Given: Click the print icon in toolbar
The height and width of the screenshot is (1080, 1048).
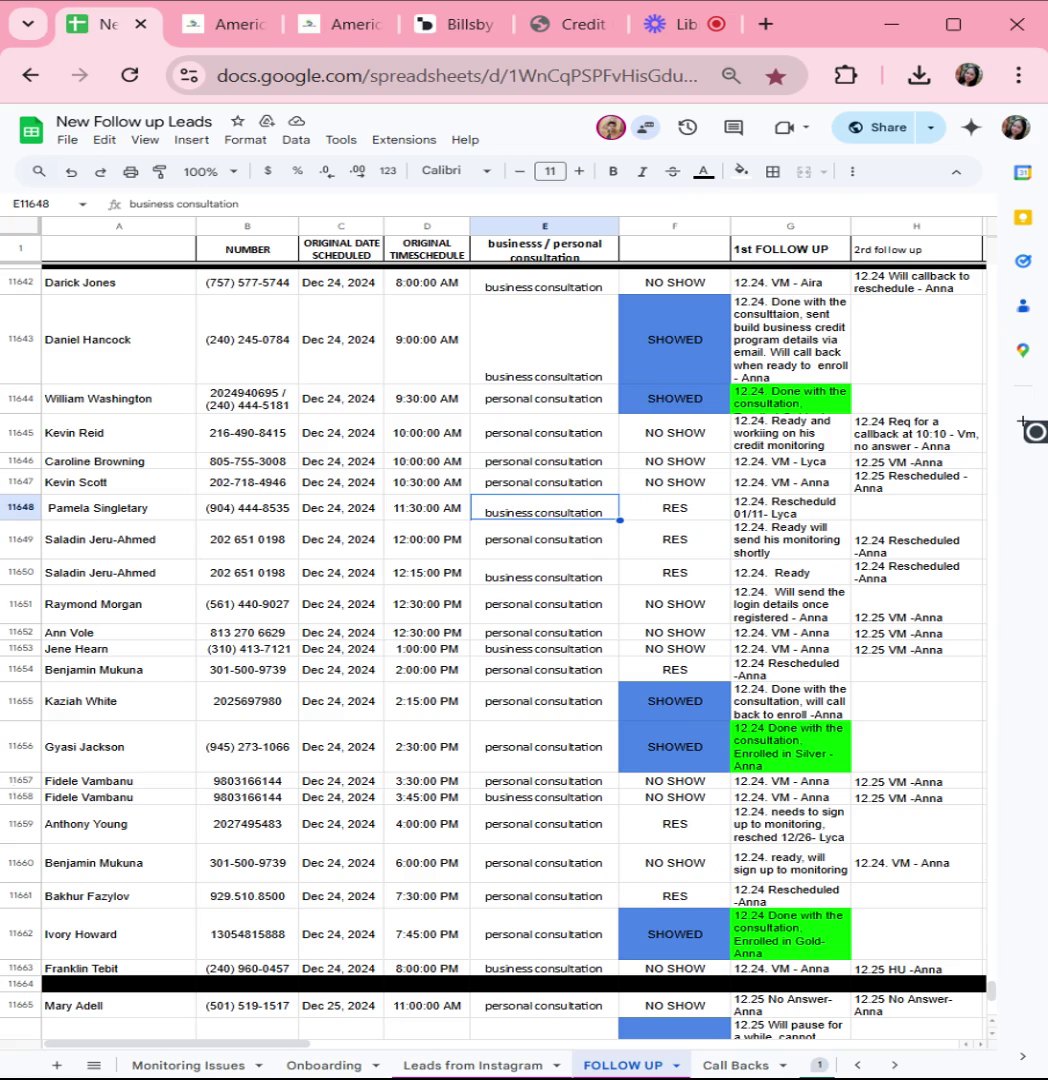Looking at the screenshot, I should pos(130,172).
